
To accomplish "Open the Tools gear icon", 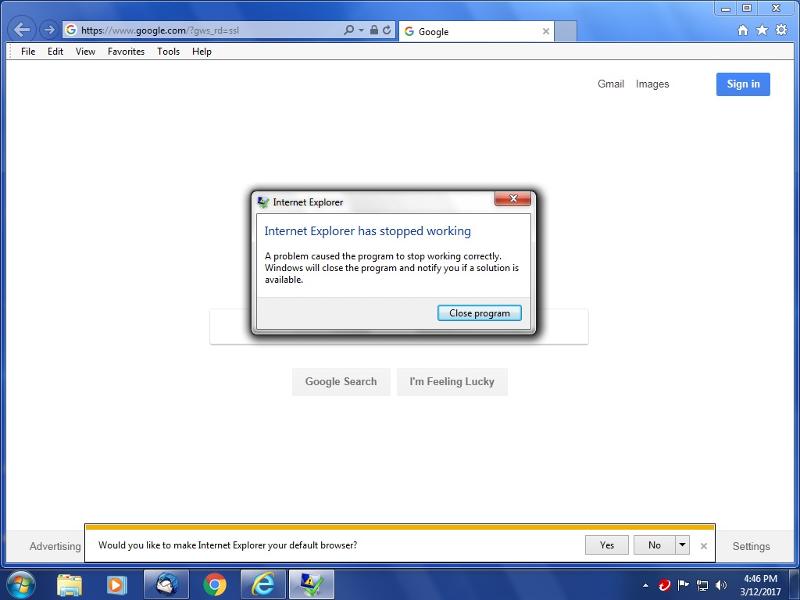I will [781, 30].
